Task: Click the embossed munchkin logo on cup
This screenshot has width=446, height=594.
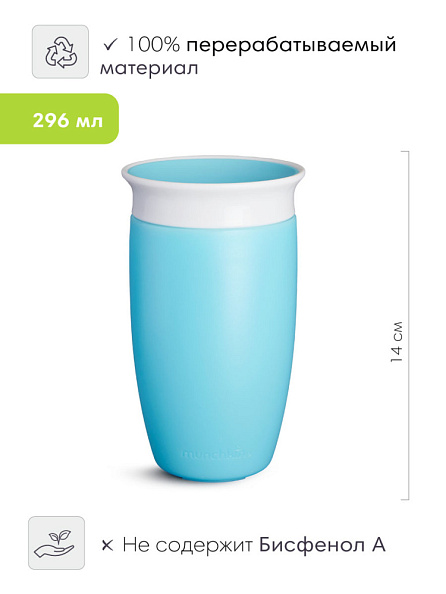Action: (216, 453)
